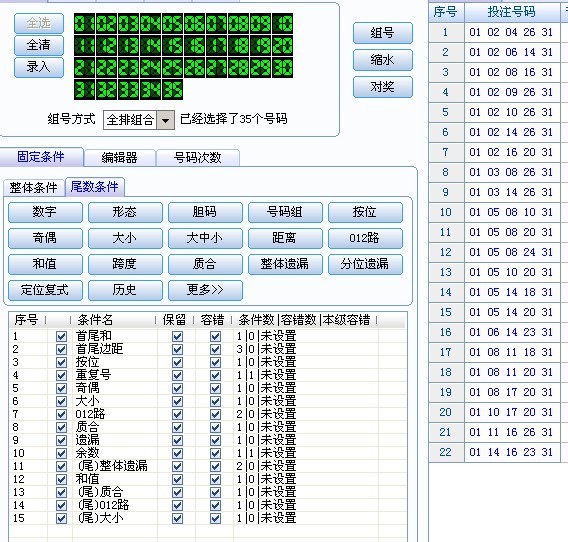Click the 012路 condition button

tap(365, 238)
